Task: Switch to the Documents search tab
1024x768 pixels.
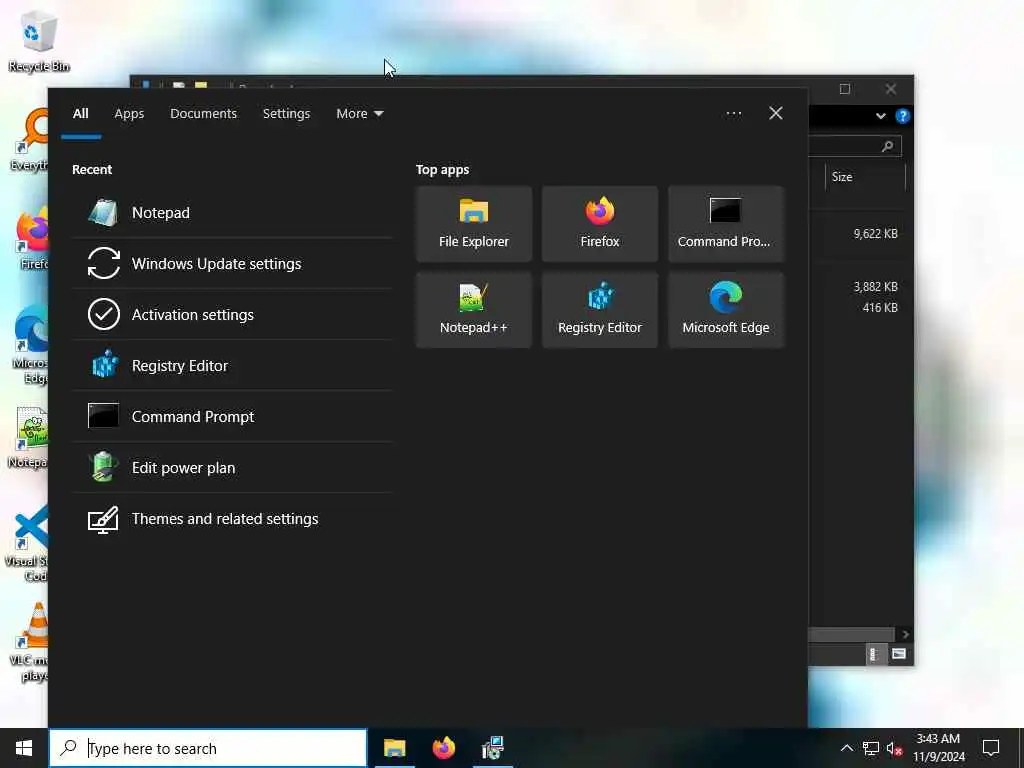Action: pyautogui.click(x=203, y=114)
